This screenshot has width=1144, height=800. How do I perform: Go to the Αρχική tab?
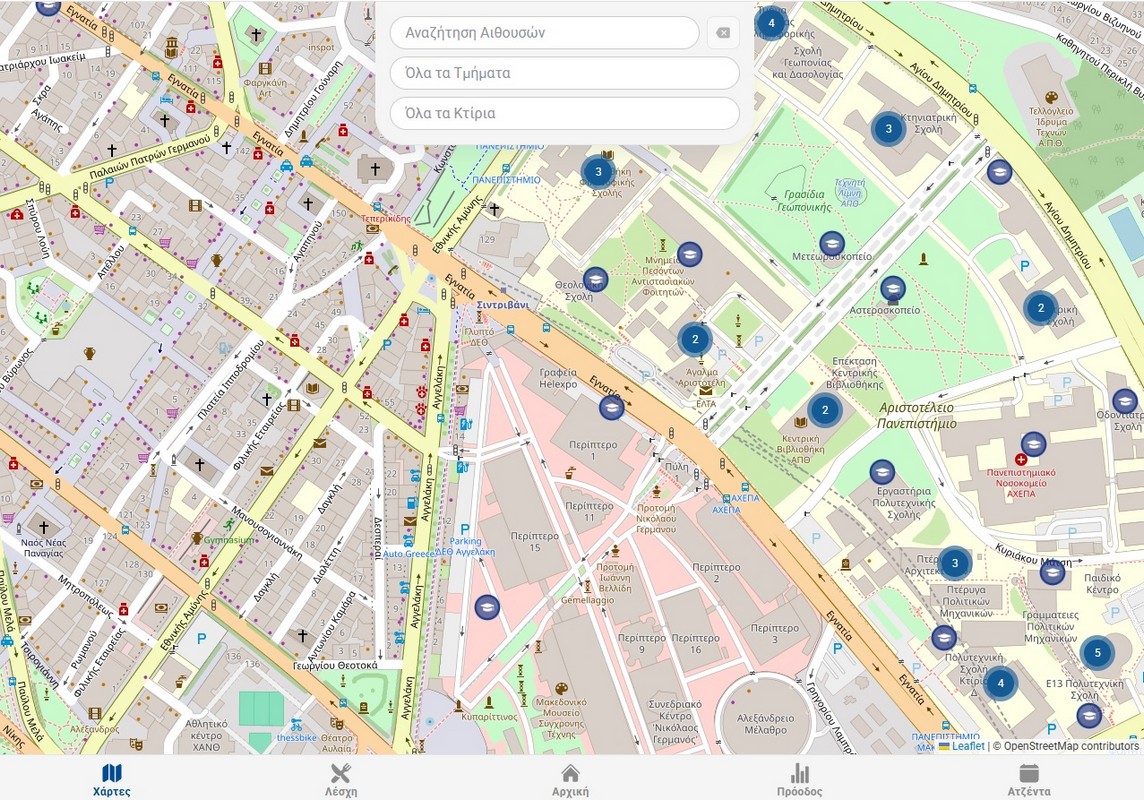570,779
